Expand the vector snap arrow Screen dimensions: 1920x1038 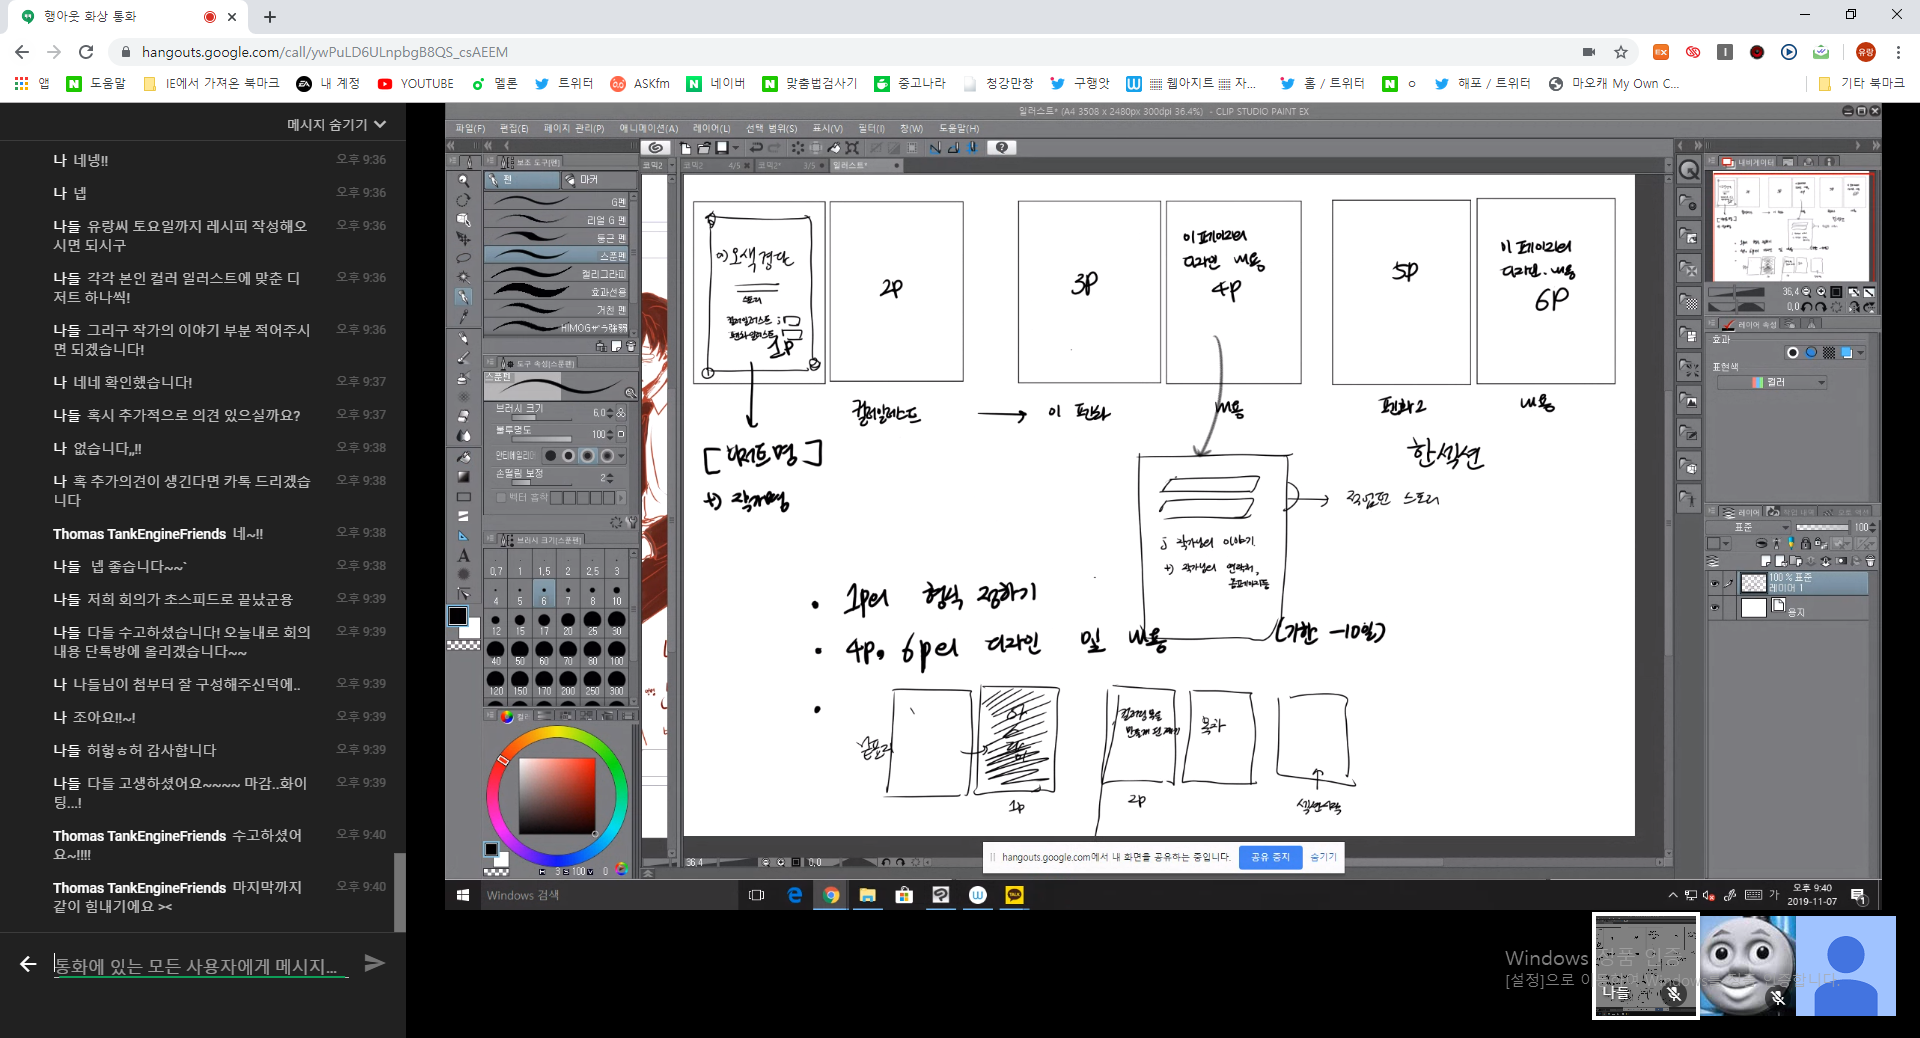(621, 497)
